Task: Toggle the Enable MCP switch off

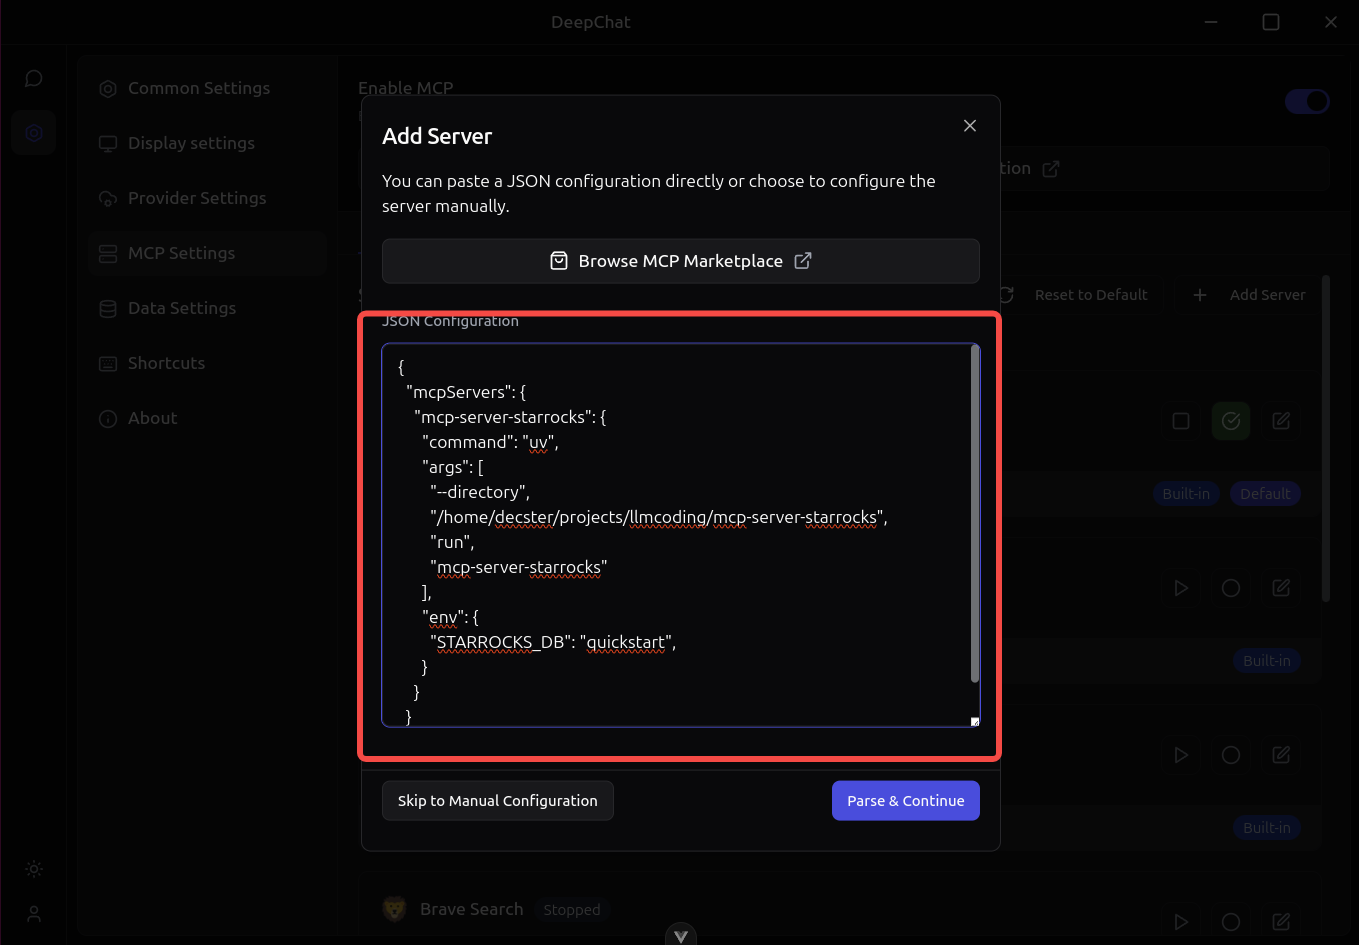Action: click(1307, 101)
